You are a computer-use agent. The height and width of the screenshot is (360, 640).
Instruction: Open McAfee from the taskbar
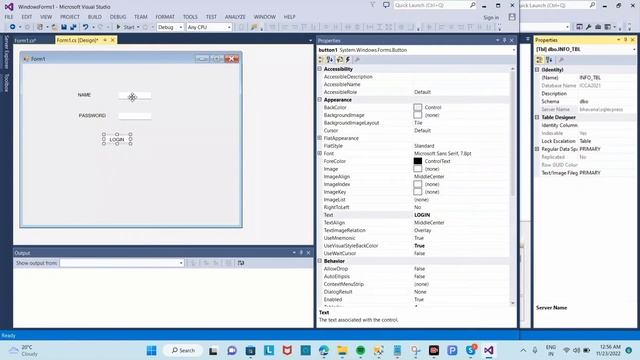click(x=287, y=350)
